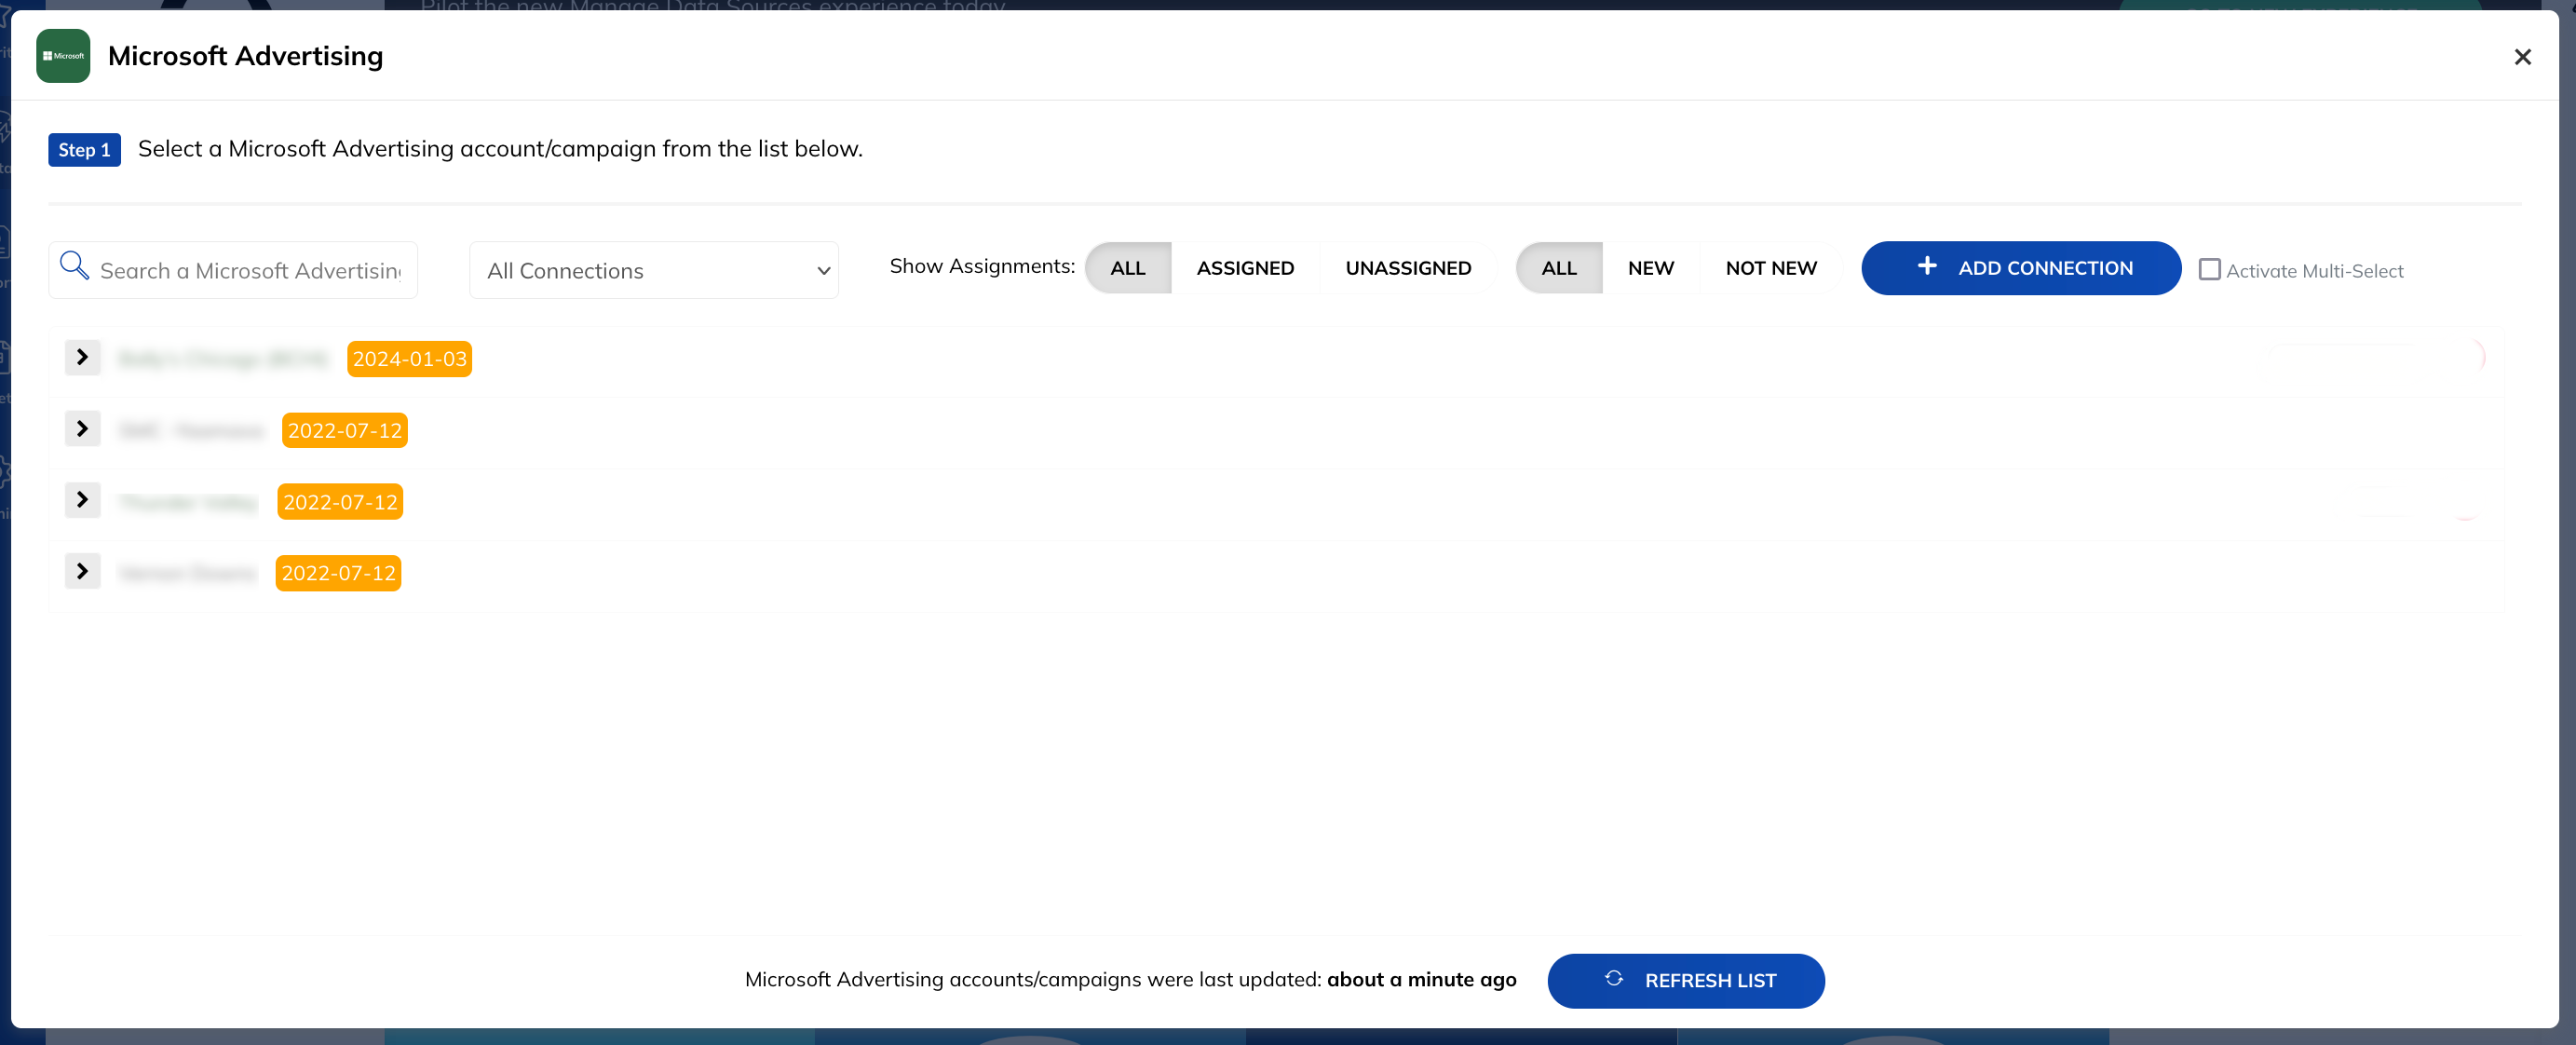
Task: Show only NOT NEW accounts
Action: click(1770, 268)
